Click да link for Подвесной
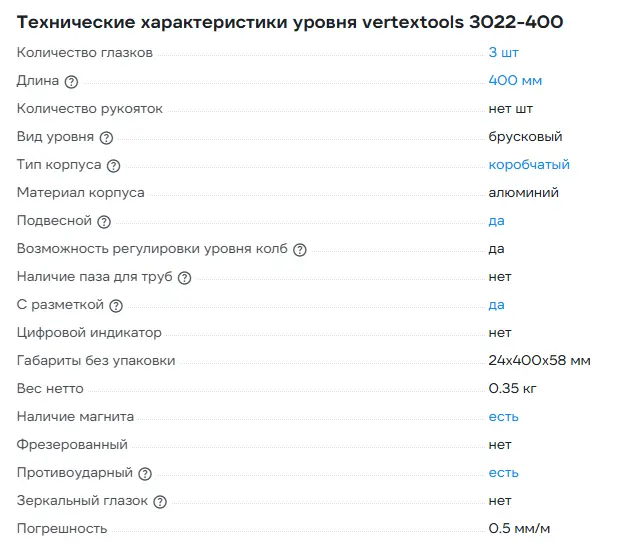 tap(496, 220)
